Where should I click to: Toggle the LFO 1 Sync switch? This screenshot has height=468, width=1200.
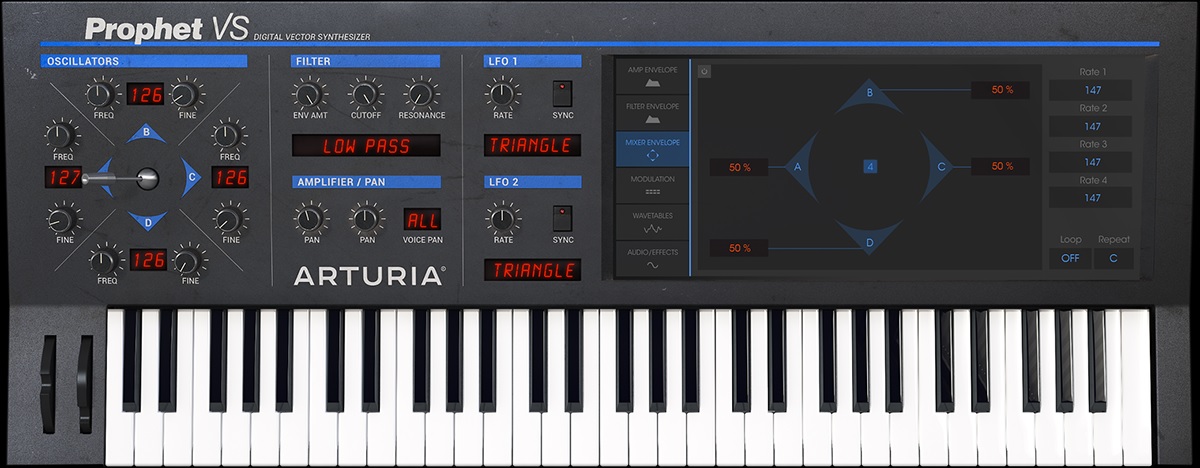[x=562, y=95]
